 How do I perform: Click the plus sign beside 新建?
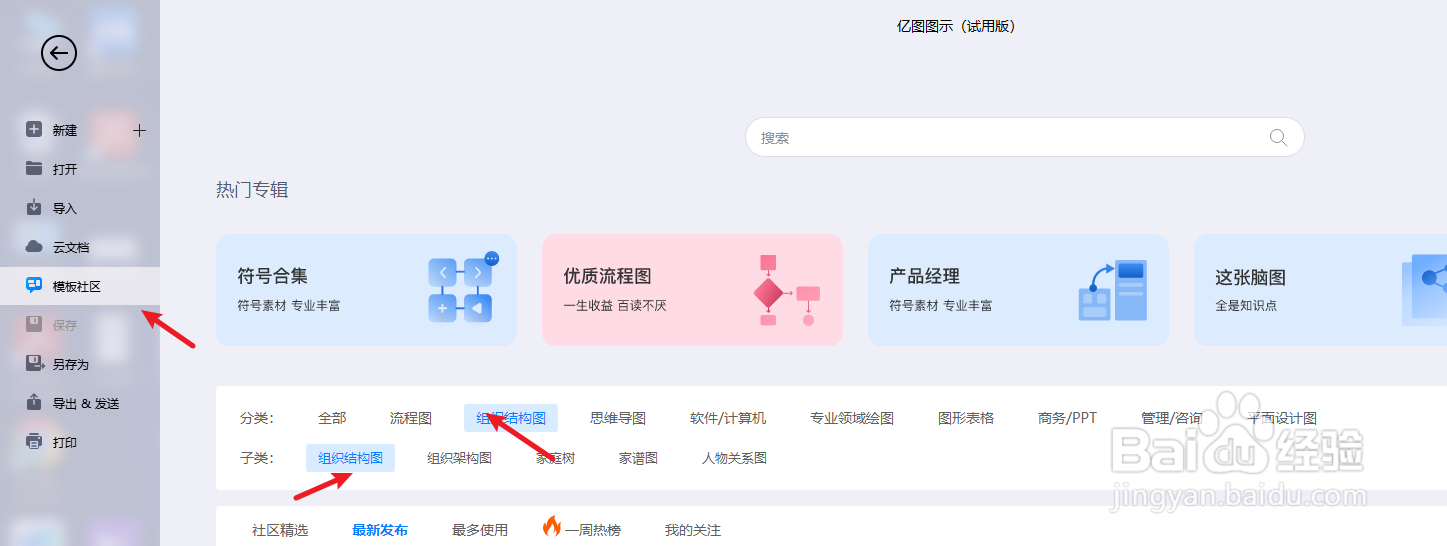pos(139,130)
